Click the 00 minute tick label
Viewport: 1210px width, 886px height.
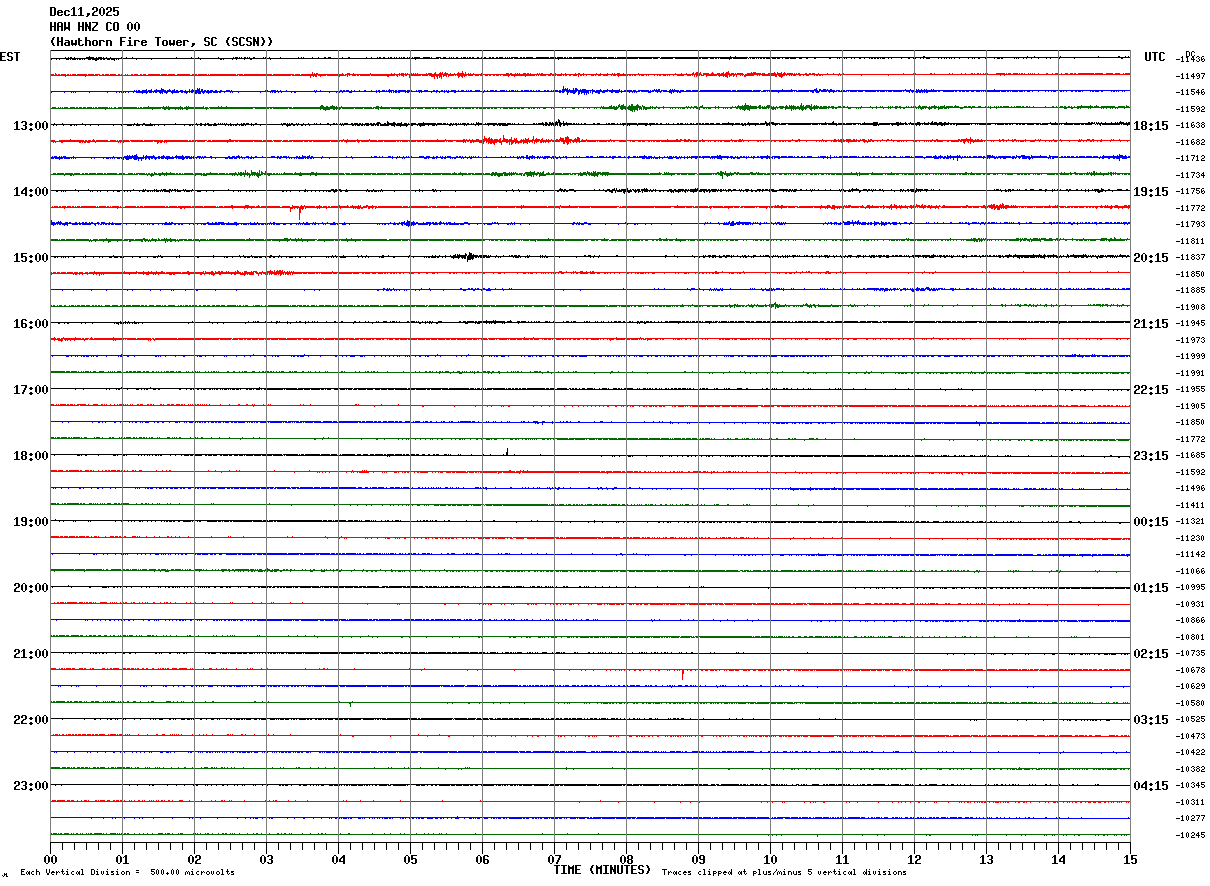pyautogui.click(x=51, y=859)
